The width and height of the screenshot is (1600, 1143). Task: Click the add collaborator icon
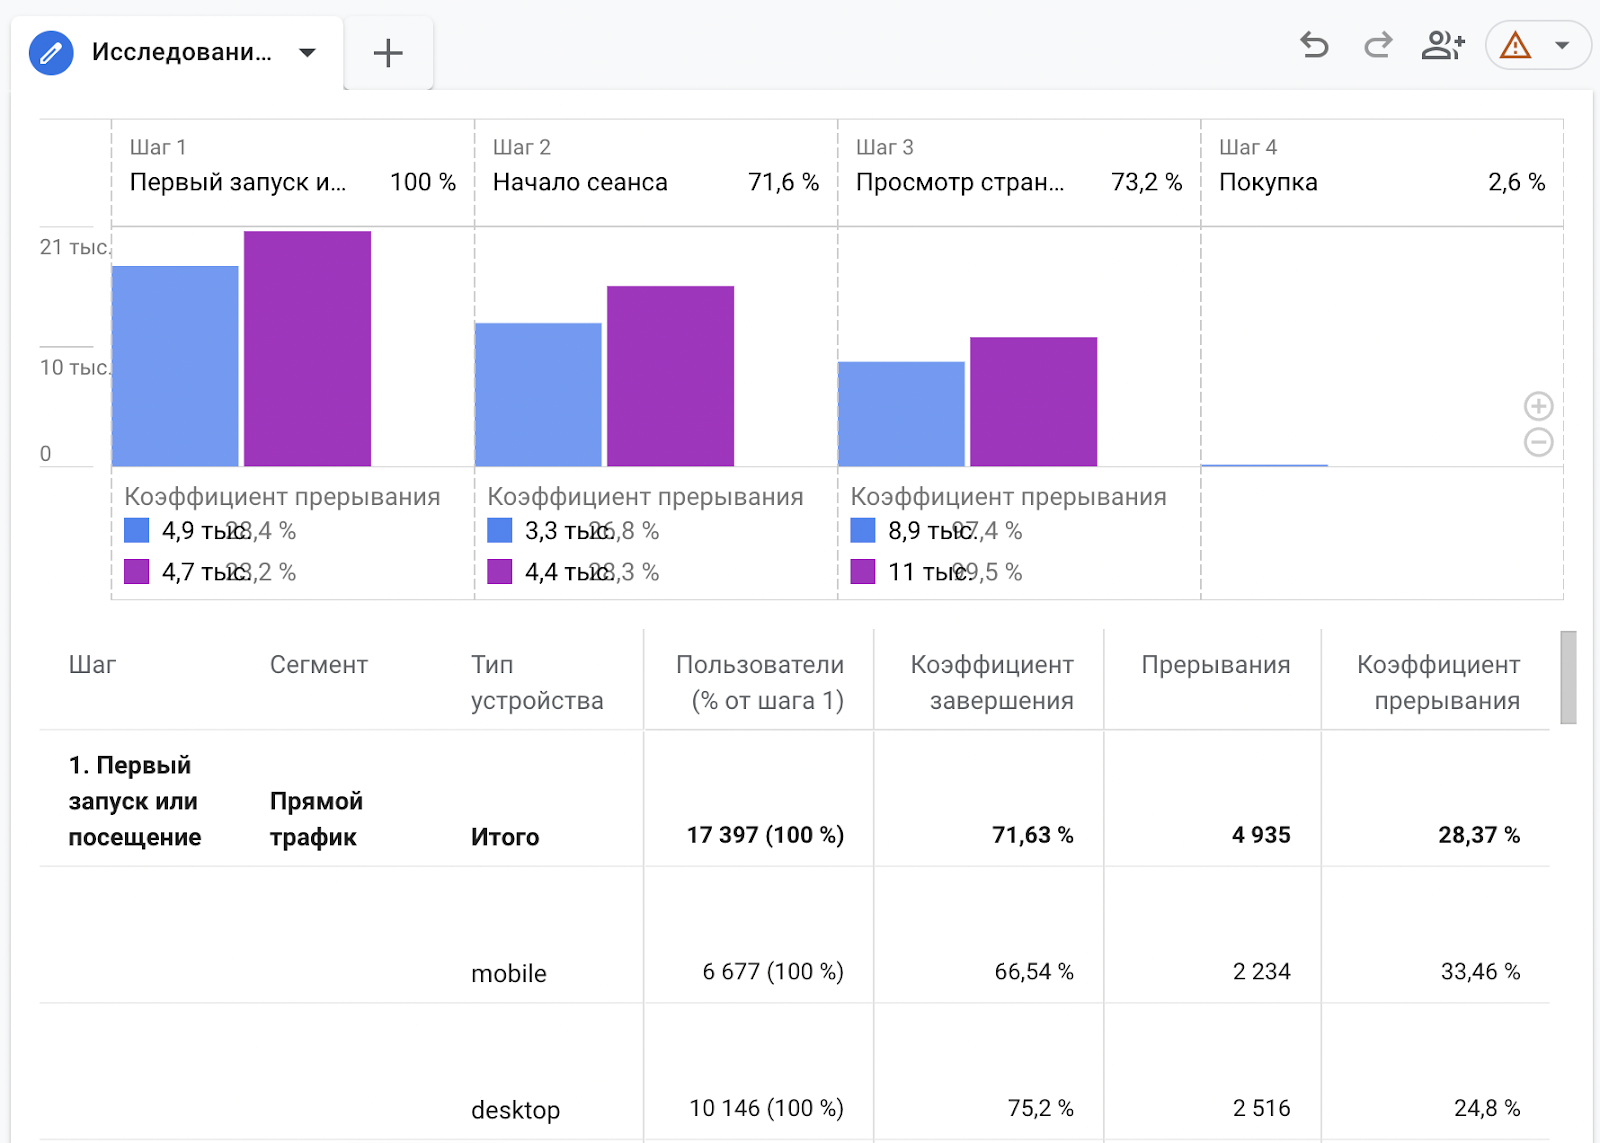coord(1443,46)
